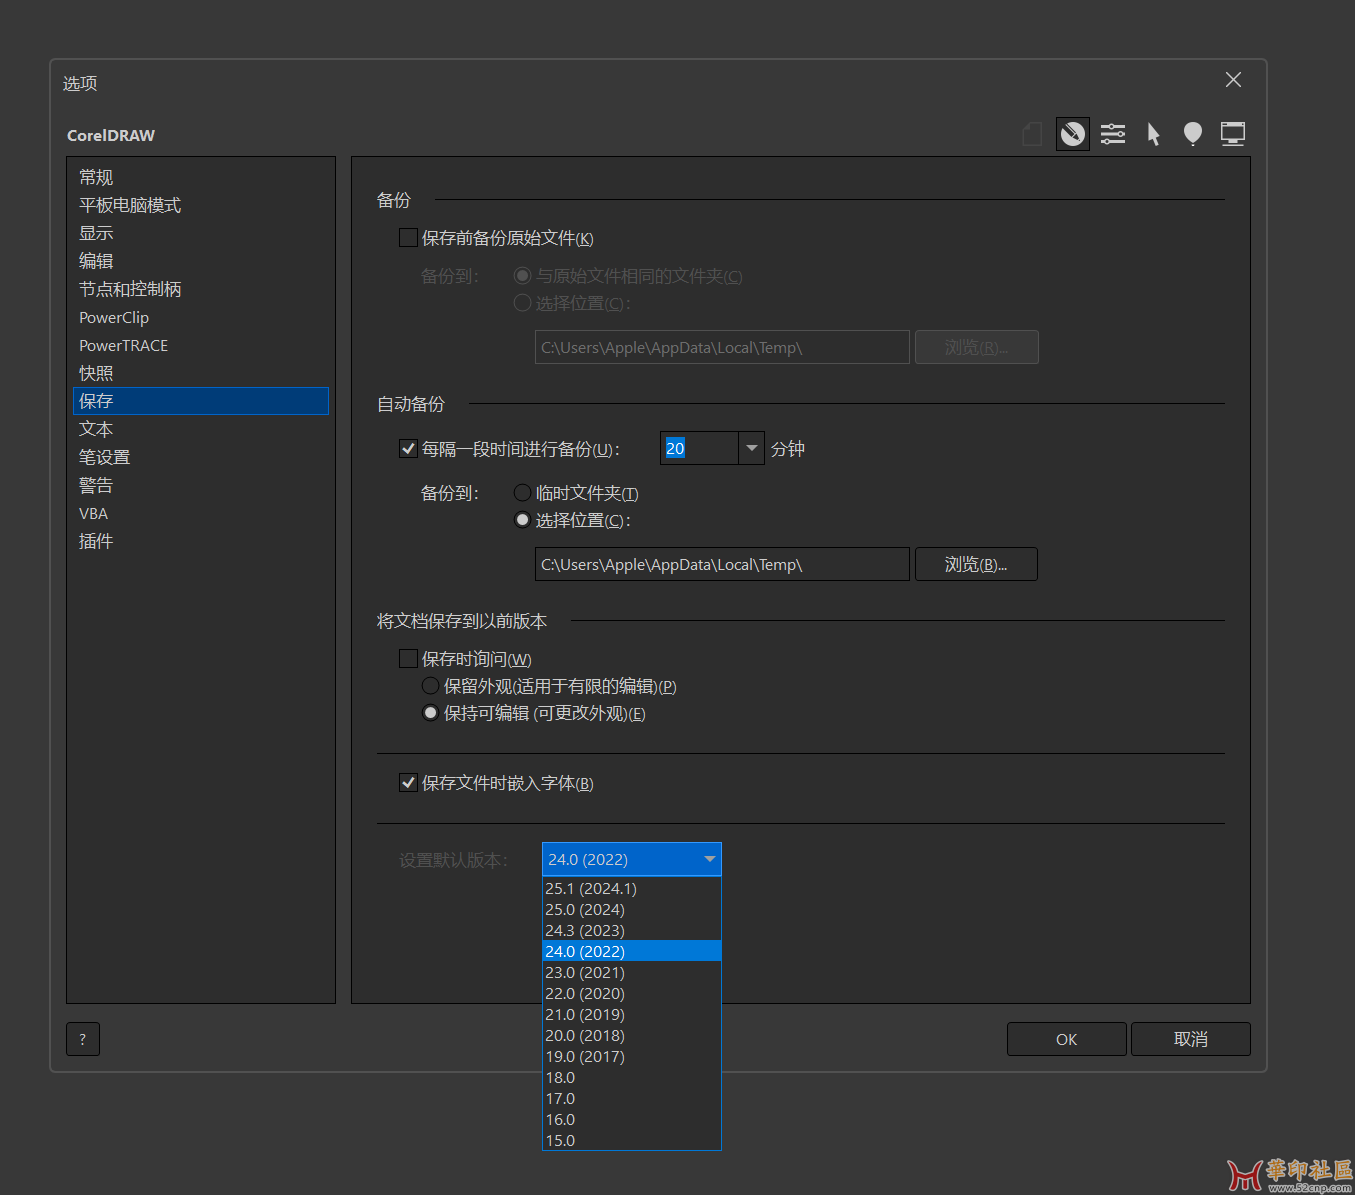This screenshot has height=1195, width=1355.
Task: Toggle 每隔一段时间进行备份 checkbox
Action: (408, 449)
